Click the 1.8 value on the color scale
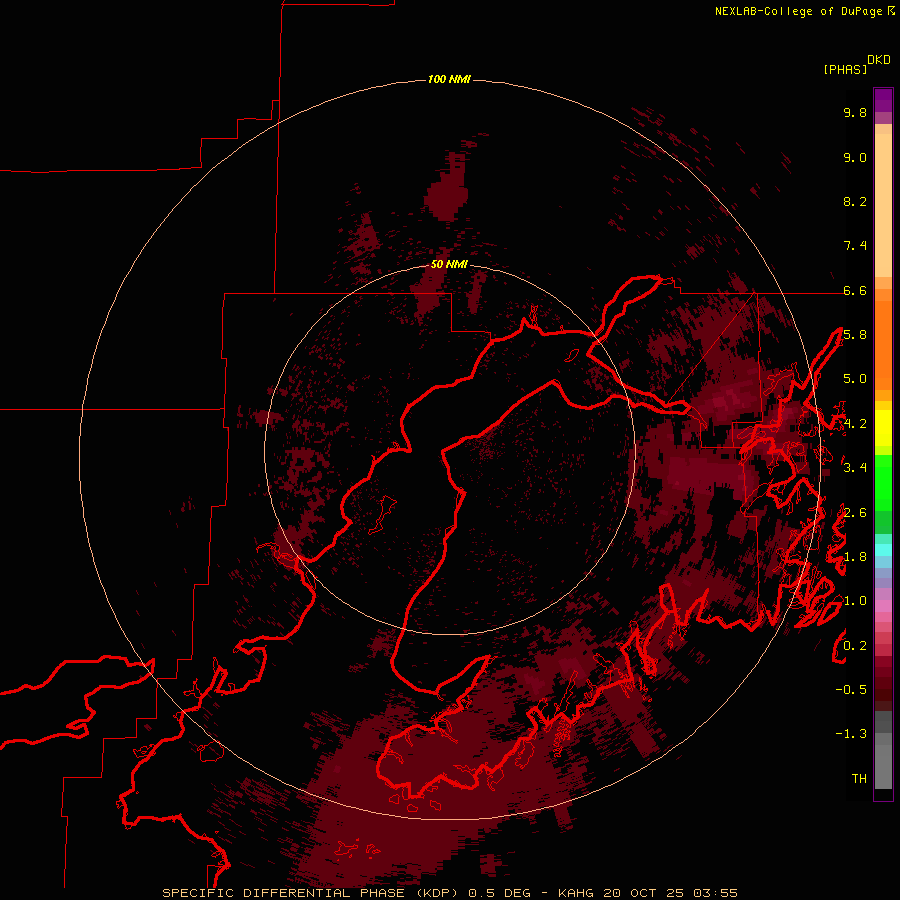 pyautogui.click(x=855, y=557)
